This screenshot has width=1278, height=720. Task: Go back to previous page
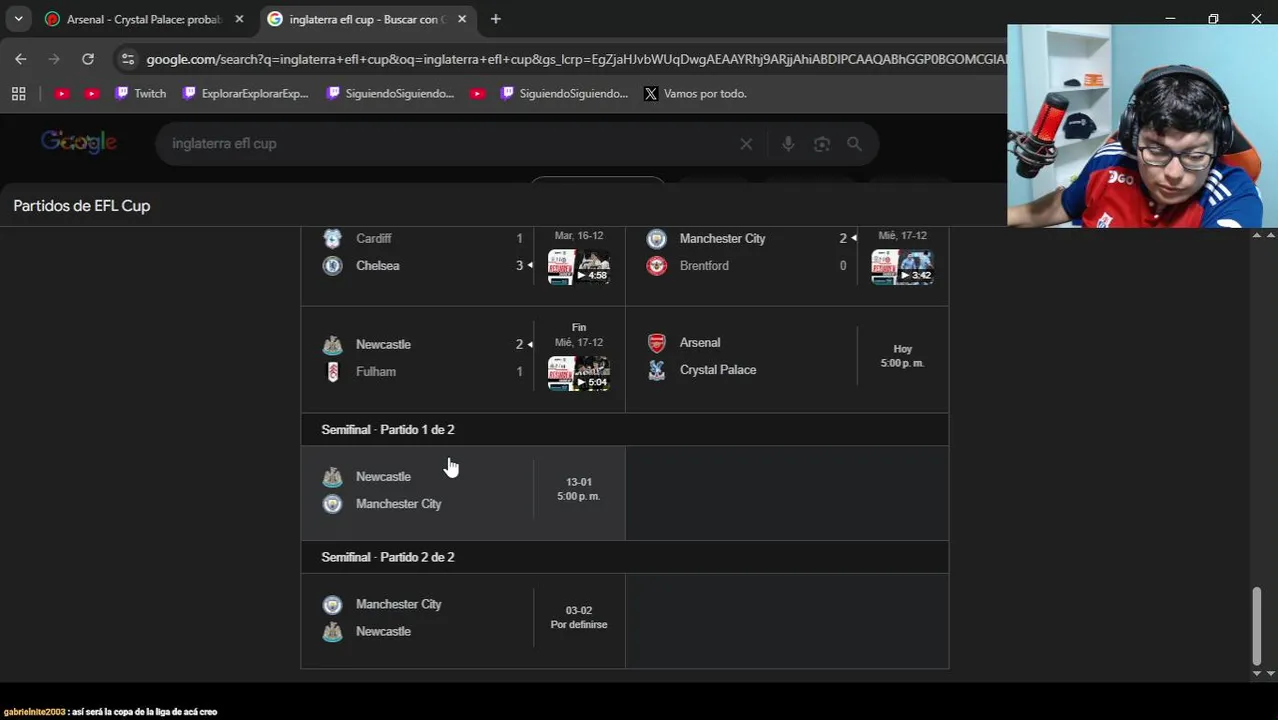[x=21, y=59]
